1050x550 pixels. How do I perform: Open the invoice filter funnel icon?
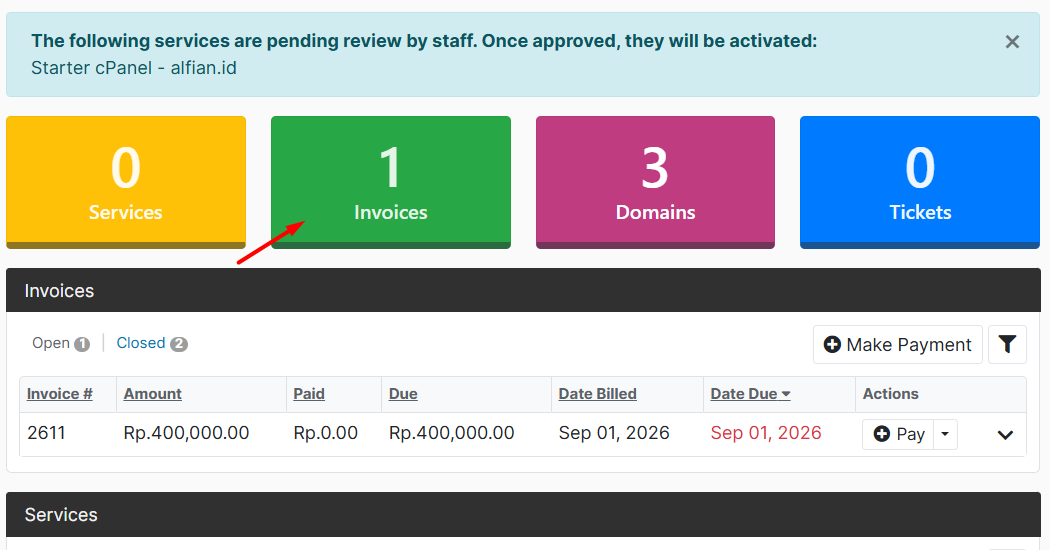pyautogui.click(x=1007, y=344)
